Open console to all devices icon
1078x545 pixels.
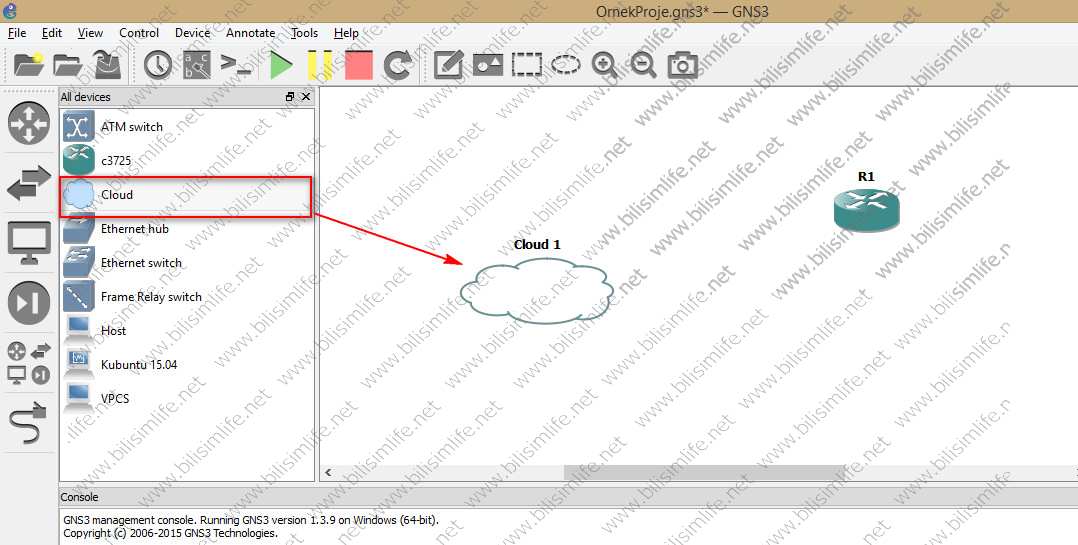click(236, 65)
